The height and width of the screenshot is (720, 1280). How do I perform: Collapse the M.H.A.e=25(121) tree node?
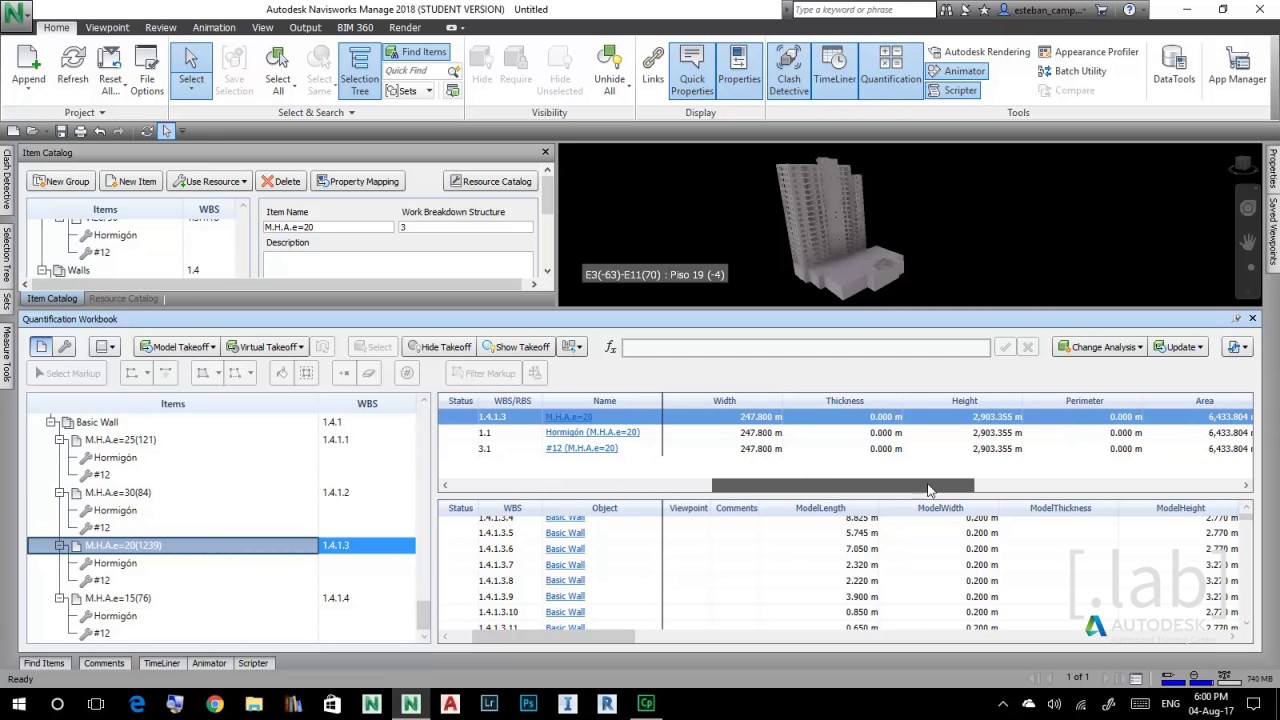(x=61, y=440)
